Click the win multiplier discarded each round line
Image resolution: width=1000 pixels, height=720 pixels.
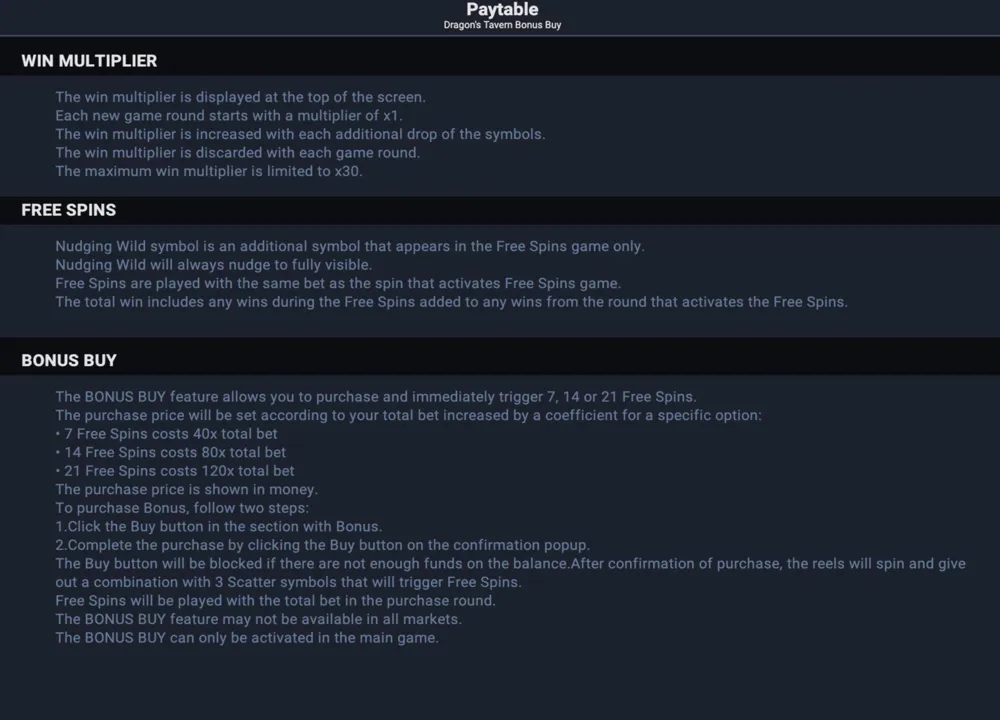237,153
